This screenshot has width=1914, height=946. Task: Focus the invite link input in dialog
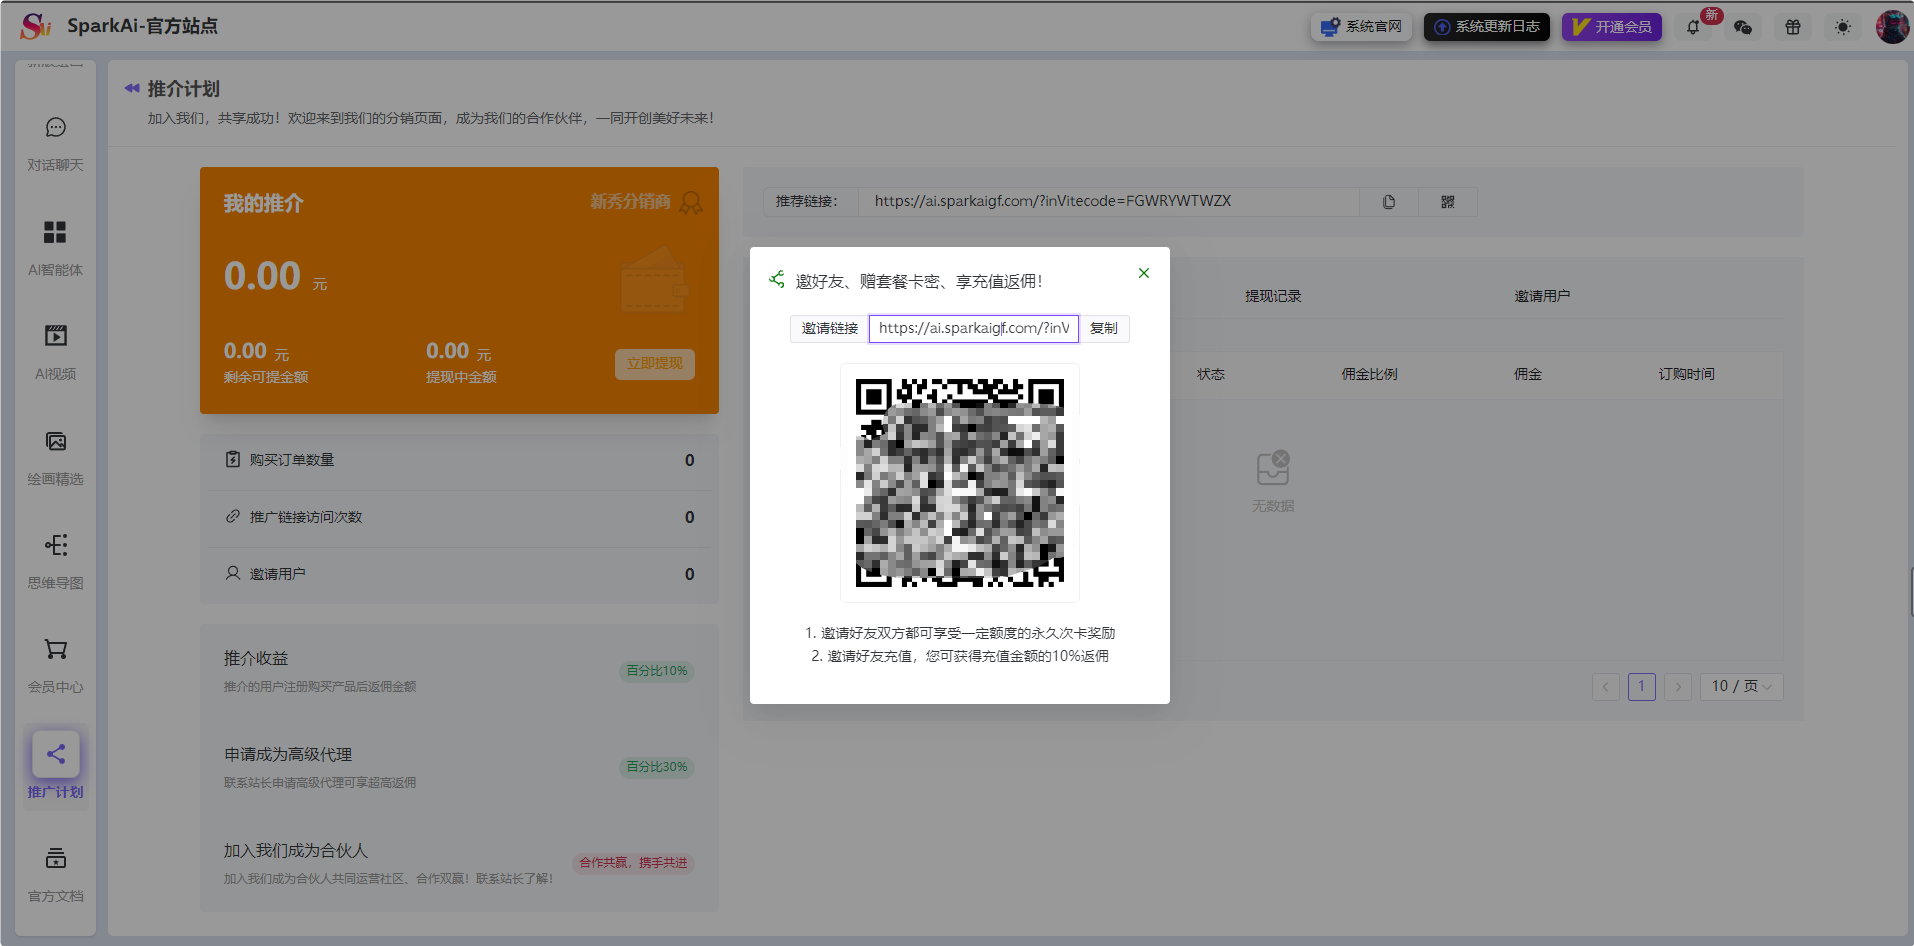click(974, 328)
